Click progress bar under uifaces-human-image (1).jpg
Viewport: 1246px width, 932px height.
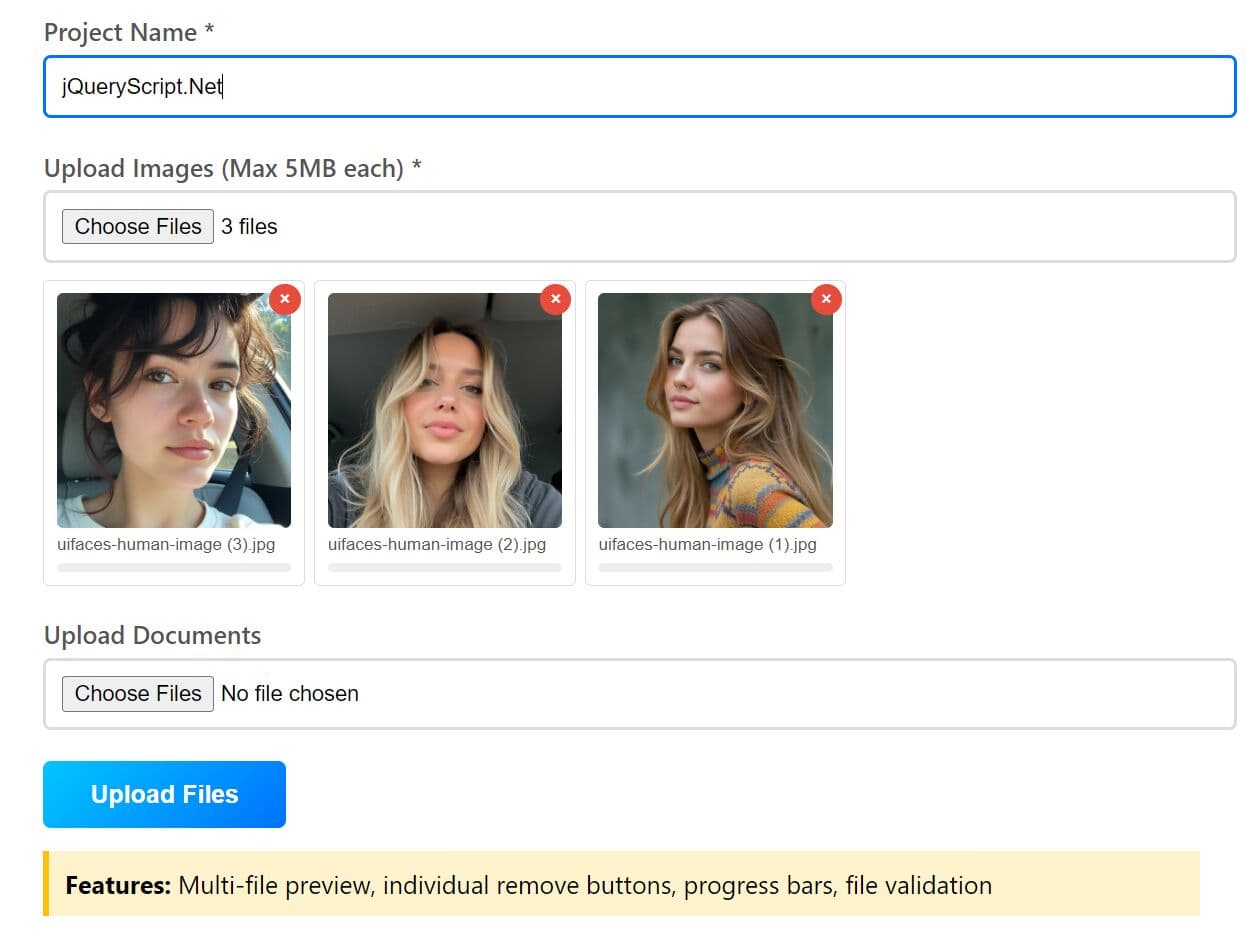[x=715, y=568]
